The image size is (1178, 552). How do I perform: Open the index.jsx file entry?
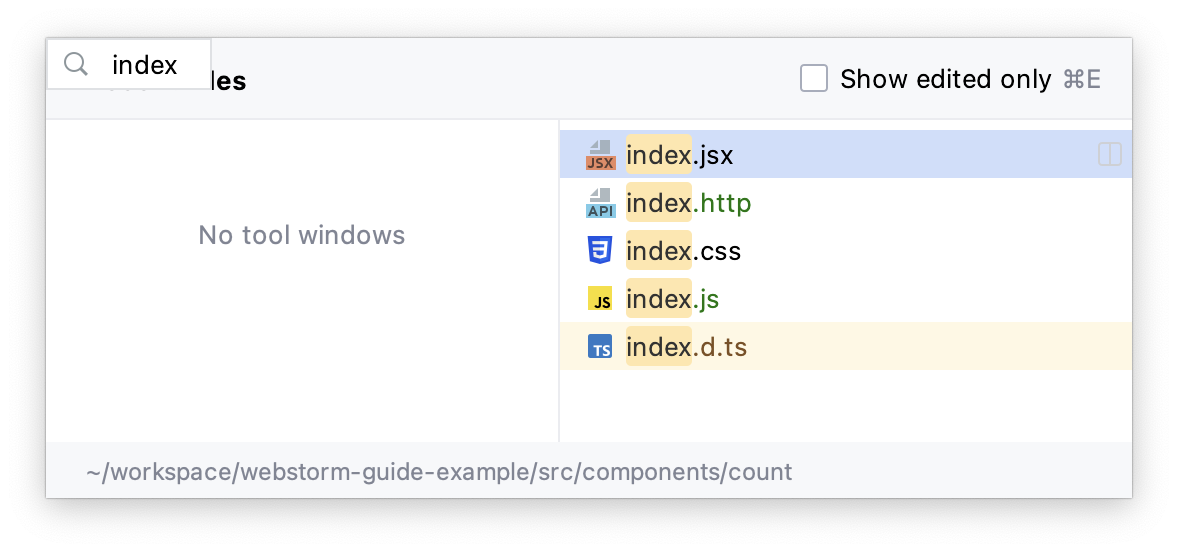tap(680, 155)
